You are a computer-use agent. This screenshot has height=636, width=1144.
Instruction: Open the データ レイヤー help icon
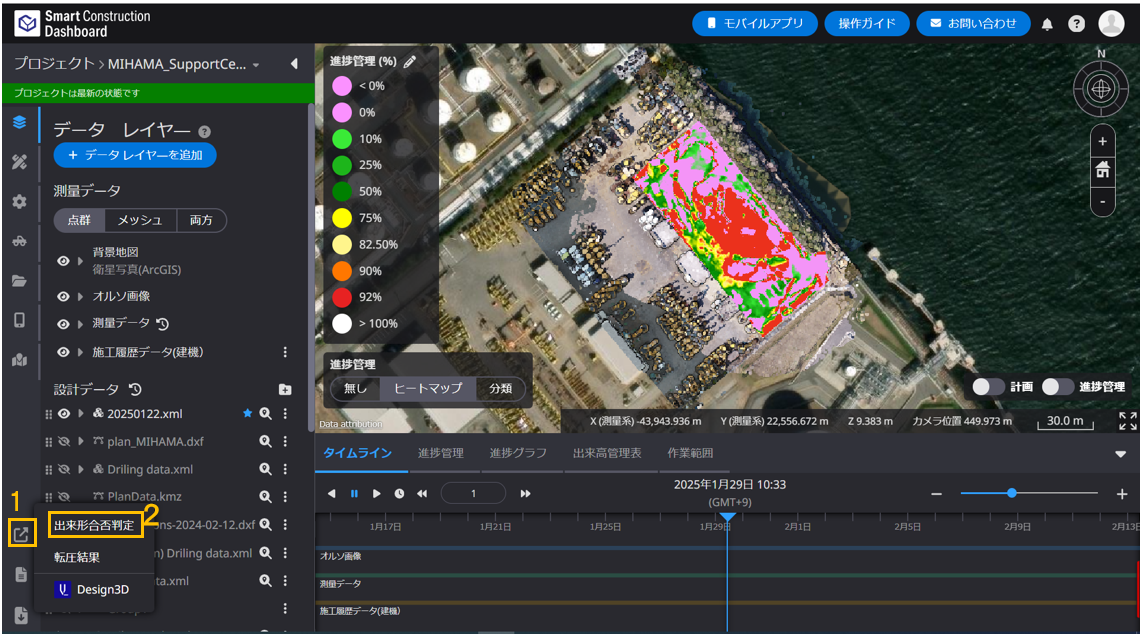tap(205, 132)
